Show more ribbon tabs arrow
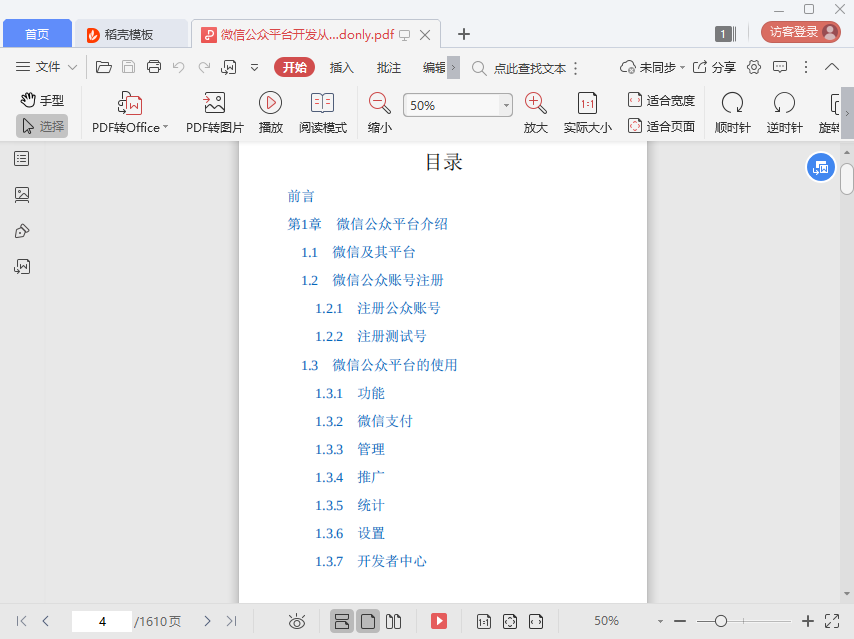The height and width of the screenshot is (639, 854). coord(453,68)
